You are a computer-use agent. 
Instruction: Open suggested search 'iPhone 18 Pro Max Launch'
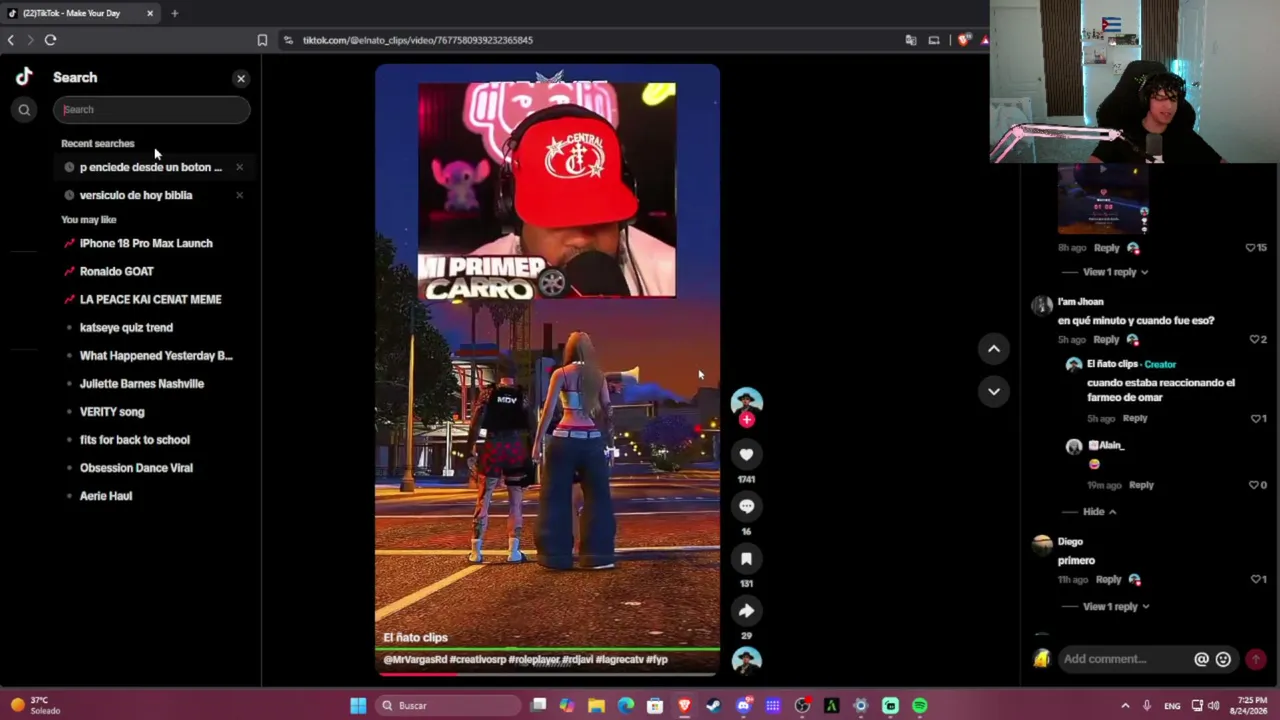[x=146, y=243]
